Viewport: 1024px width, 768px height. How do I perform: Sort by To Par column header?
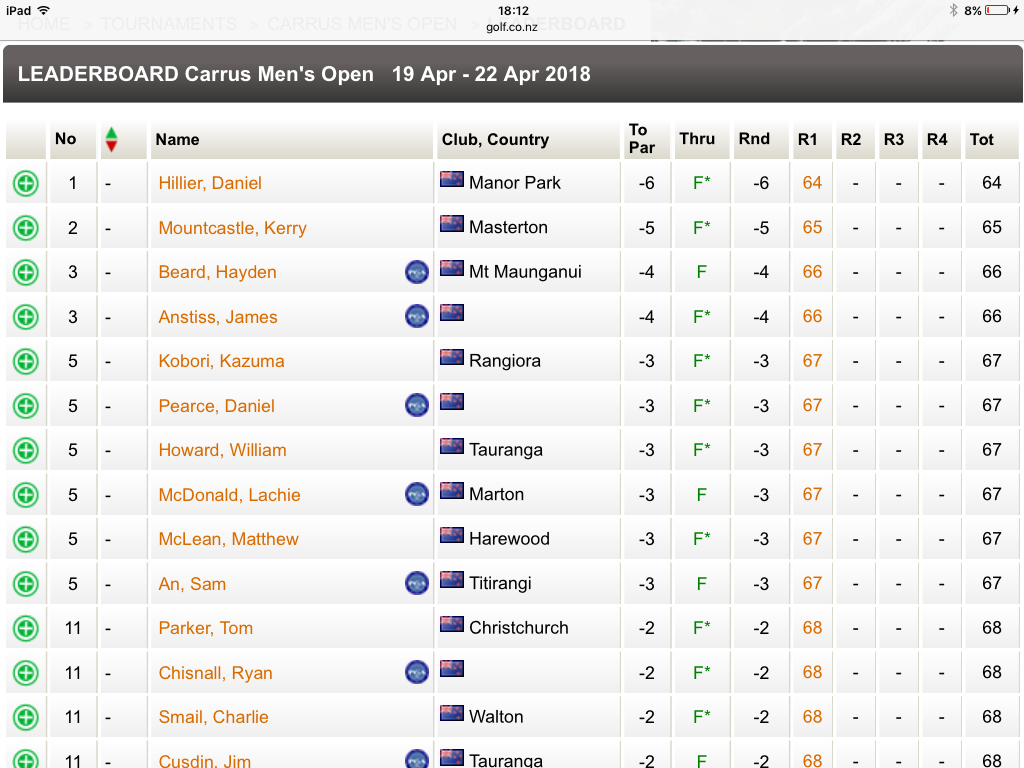coord(641,139)
